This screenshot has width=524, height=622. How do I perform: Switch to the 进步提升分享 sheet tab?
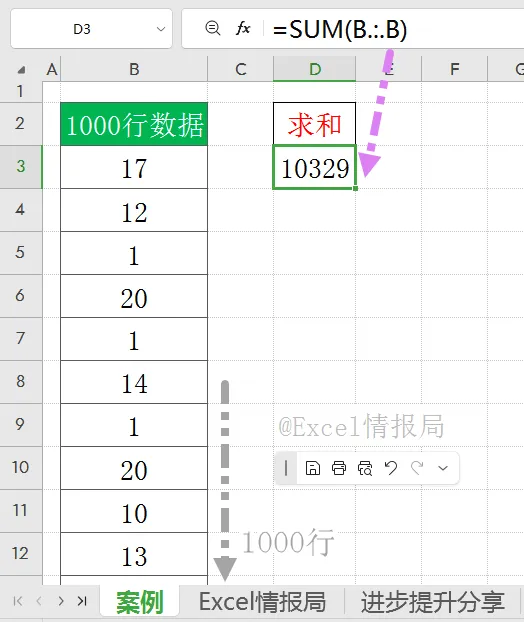(432, 602)
